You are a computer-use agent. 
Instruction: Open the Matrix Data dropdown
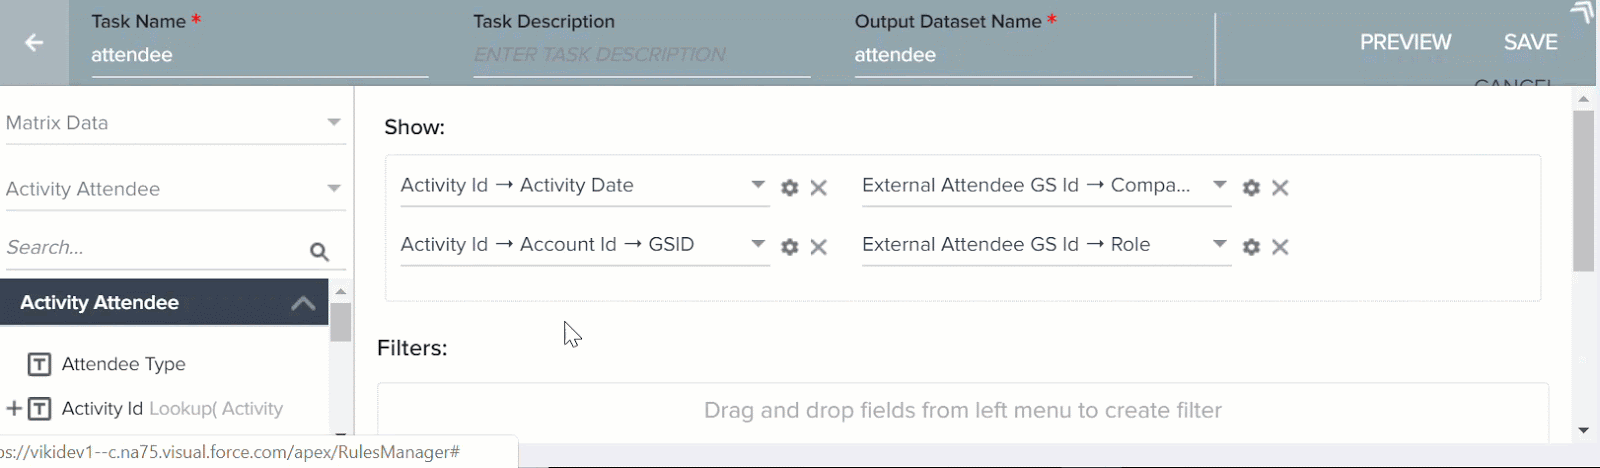[x=175, y=123]
